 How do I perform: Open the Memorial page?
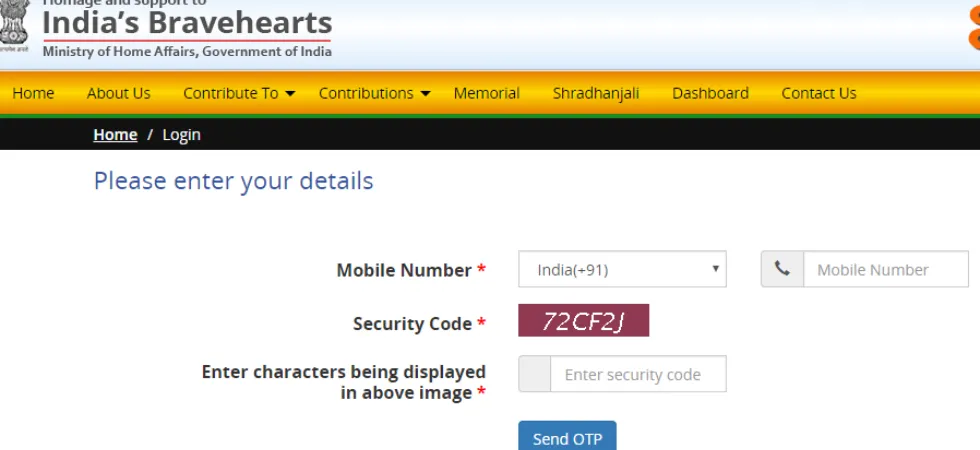[487, 93]
